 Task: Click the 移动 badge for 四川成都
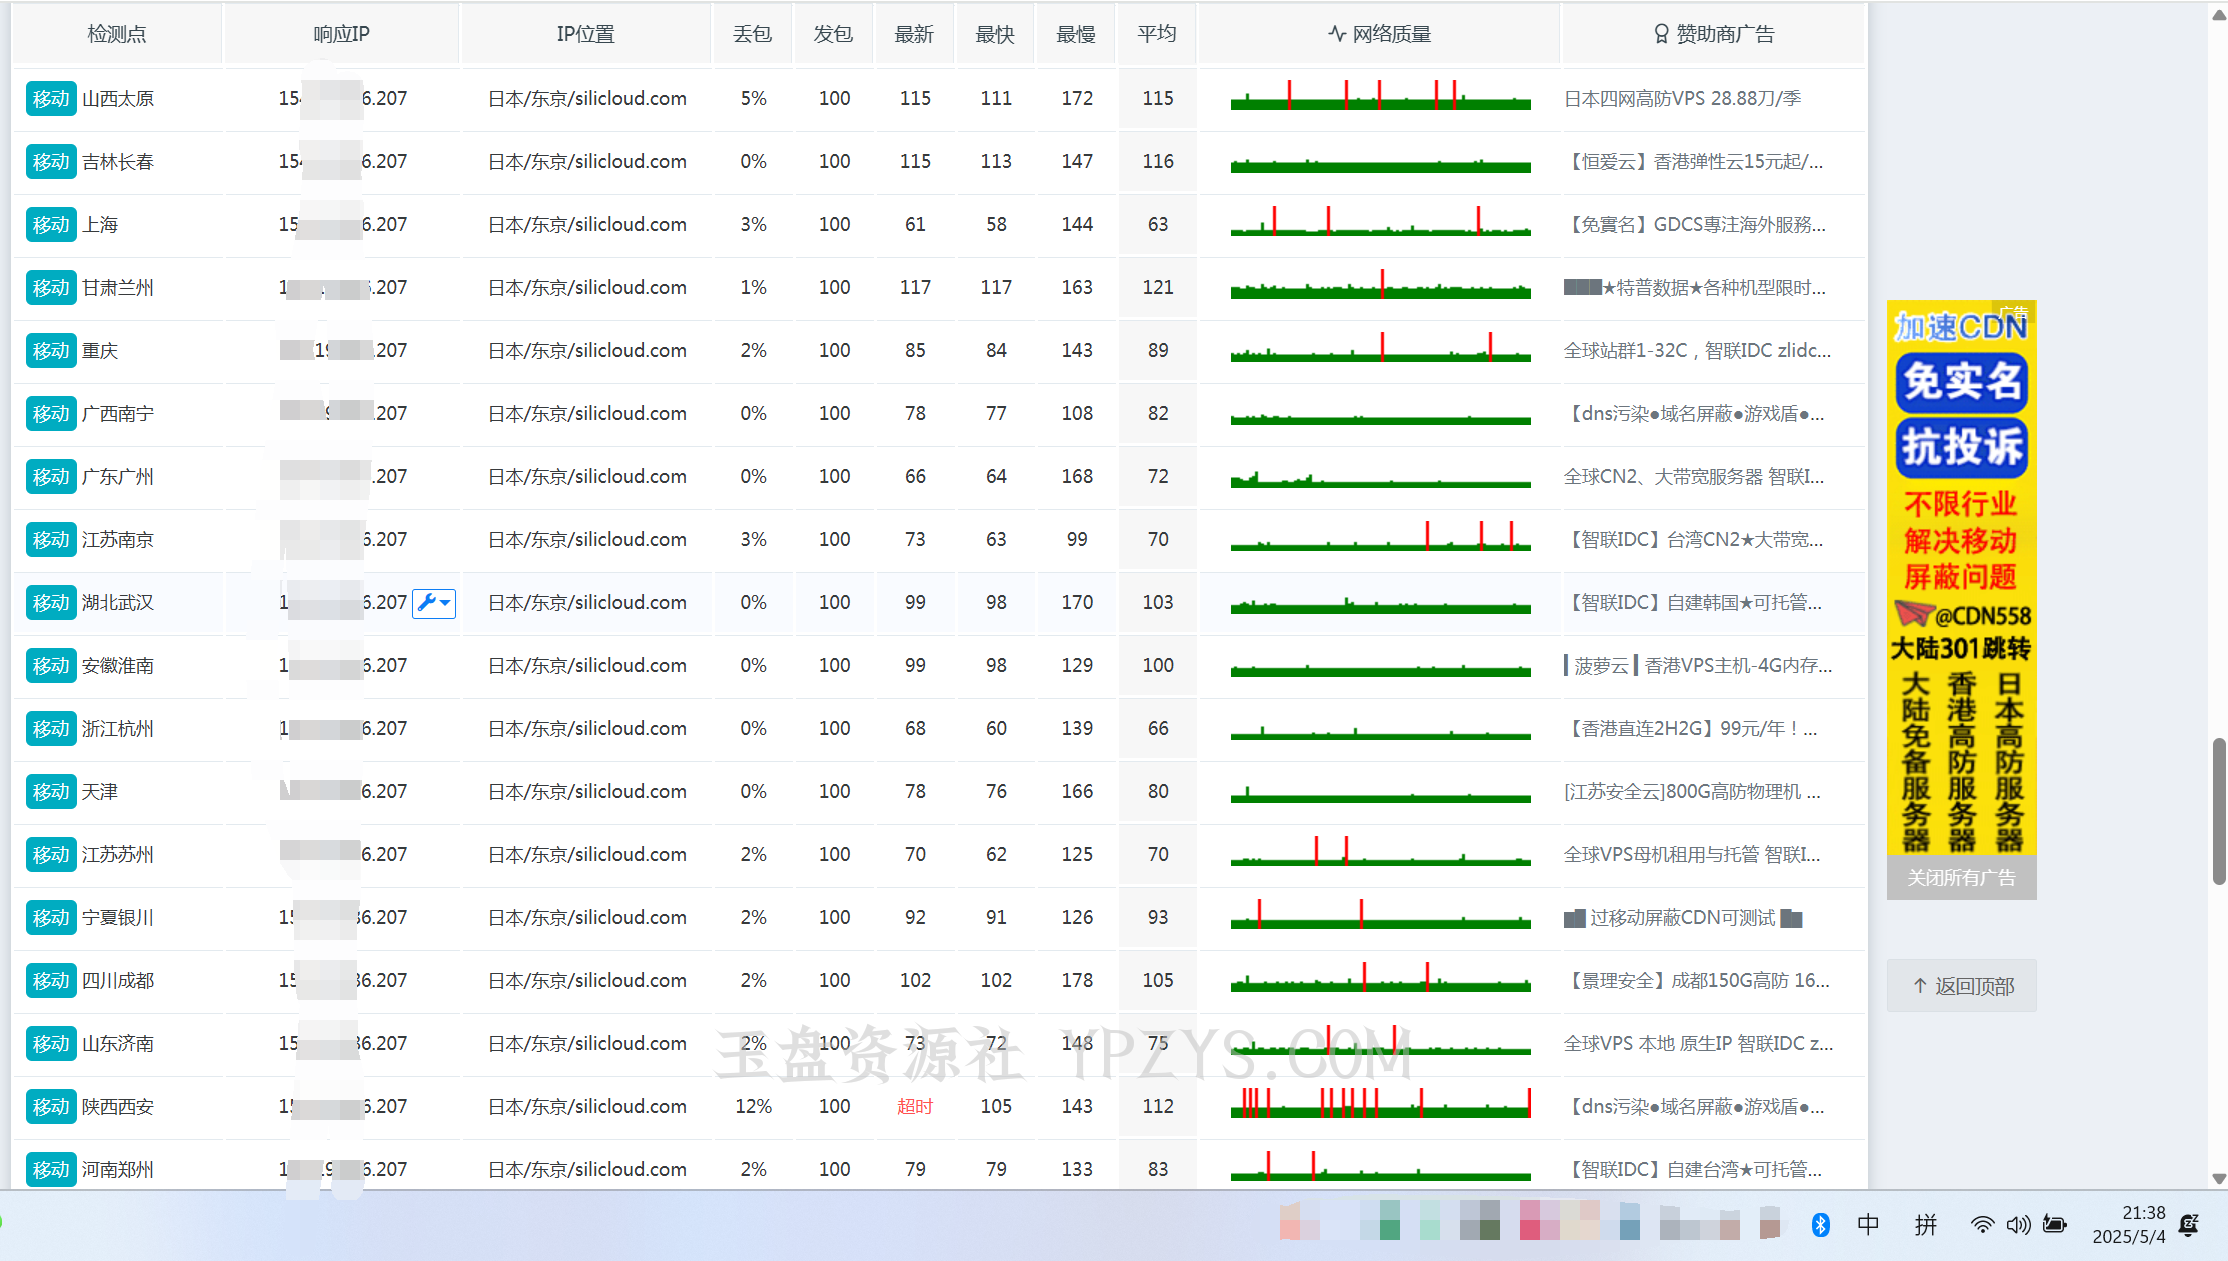click(x=51, y=981)
